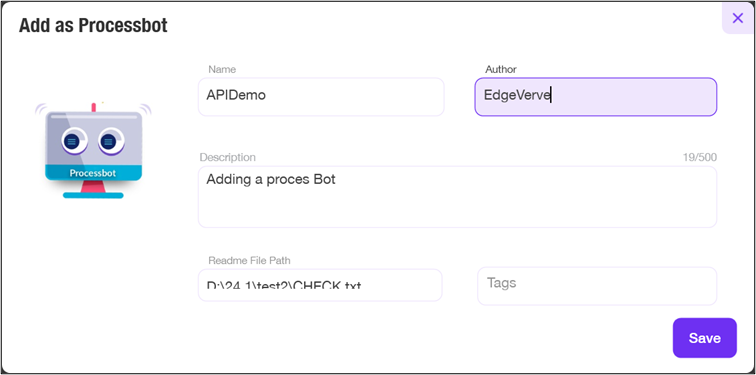Click the red antenna on the robot
Screen dimensions: 756x375
(x=94, y=107)
